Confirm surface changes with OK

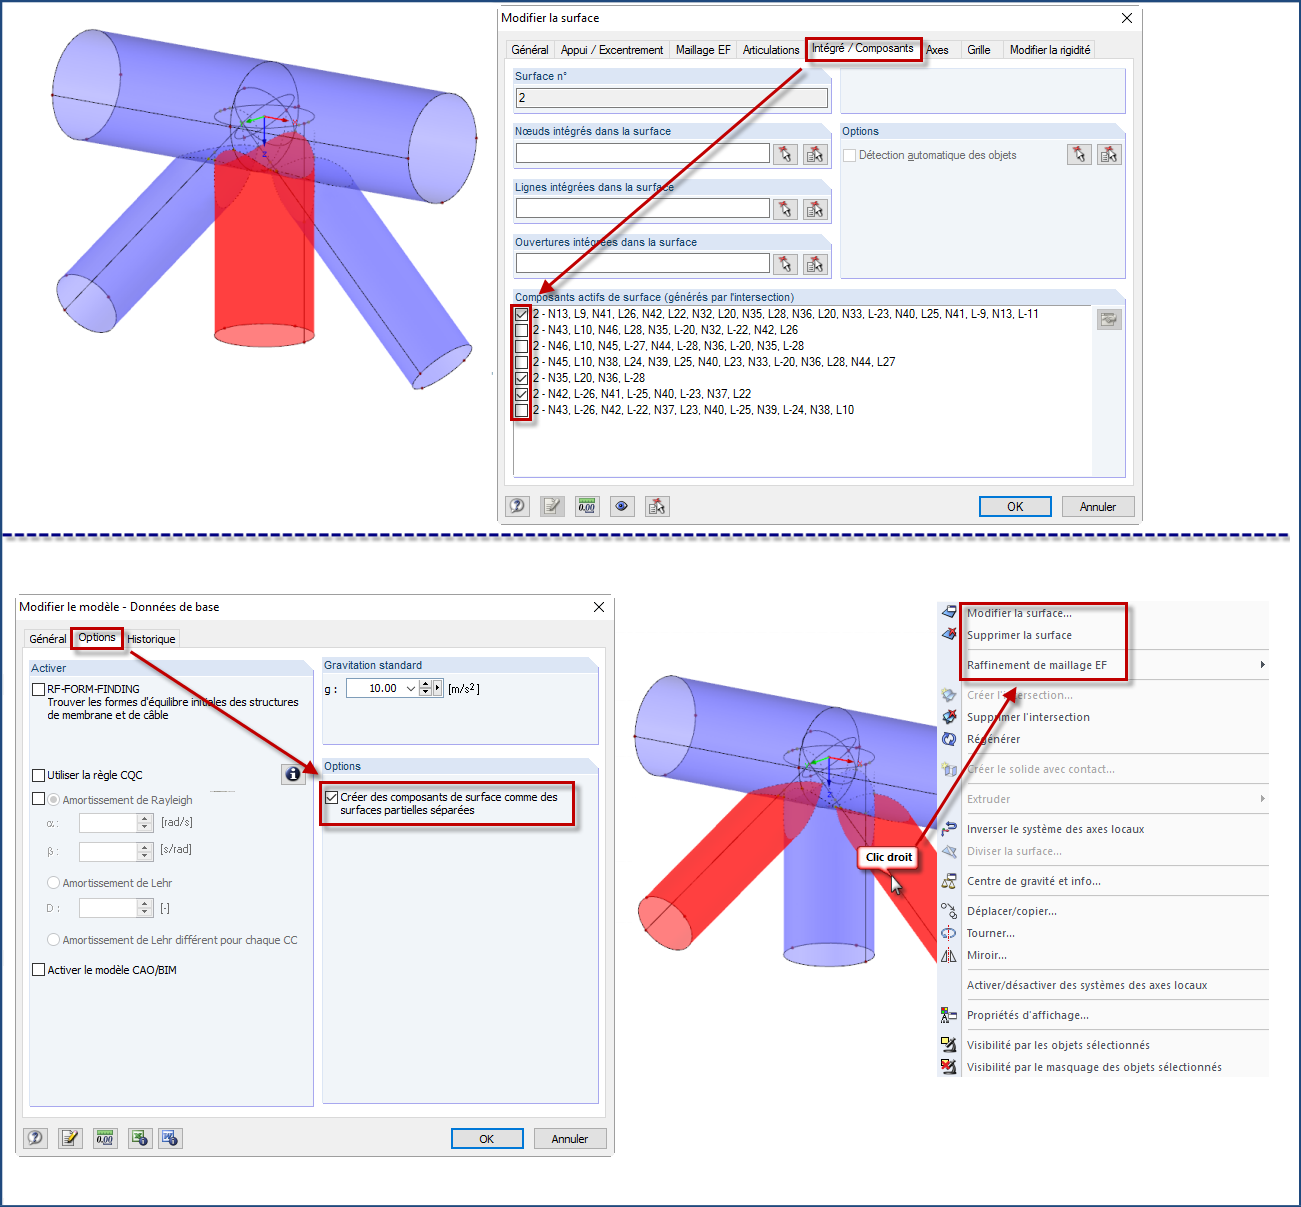coord(1015,506)
